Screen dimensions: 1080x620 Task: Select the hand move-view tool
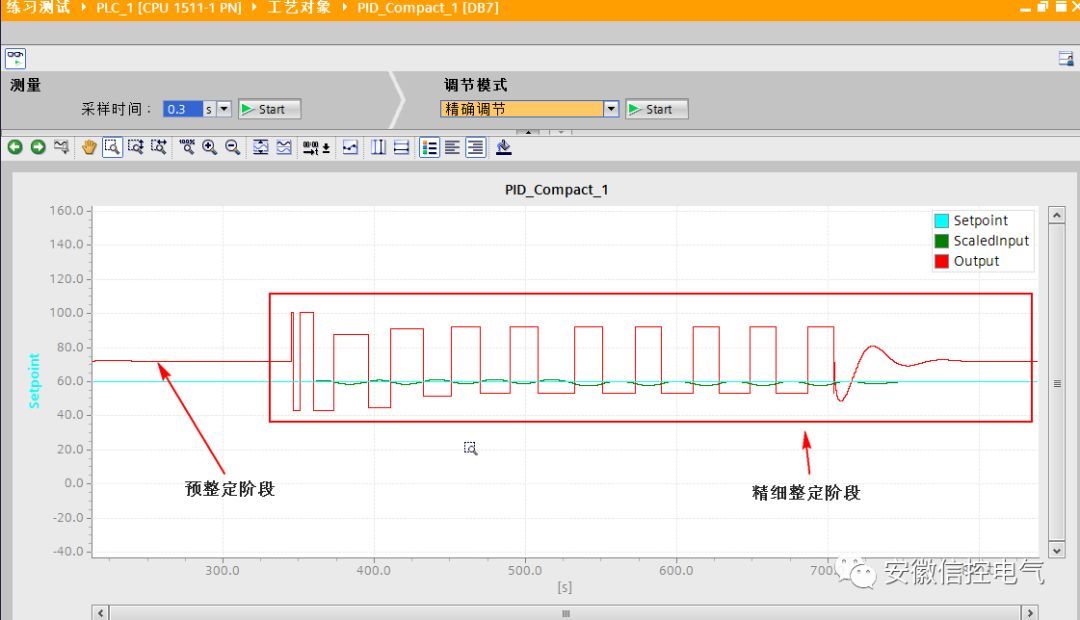89,147
